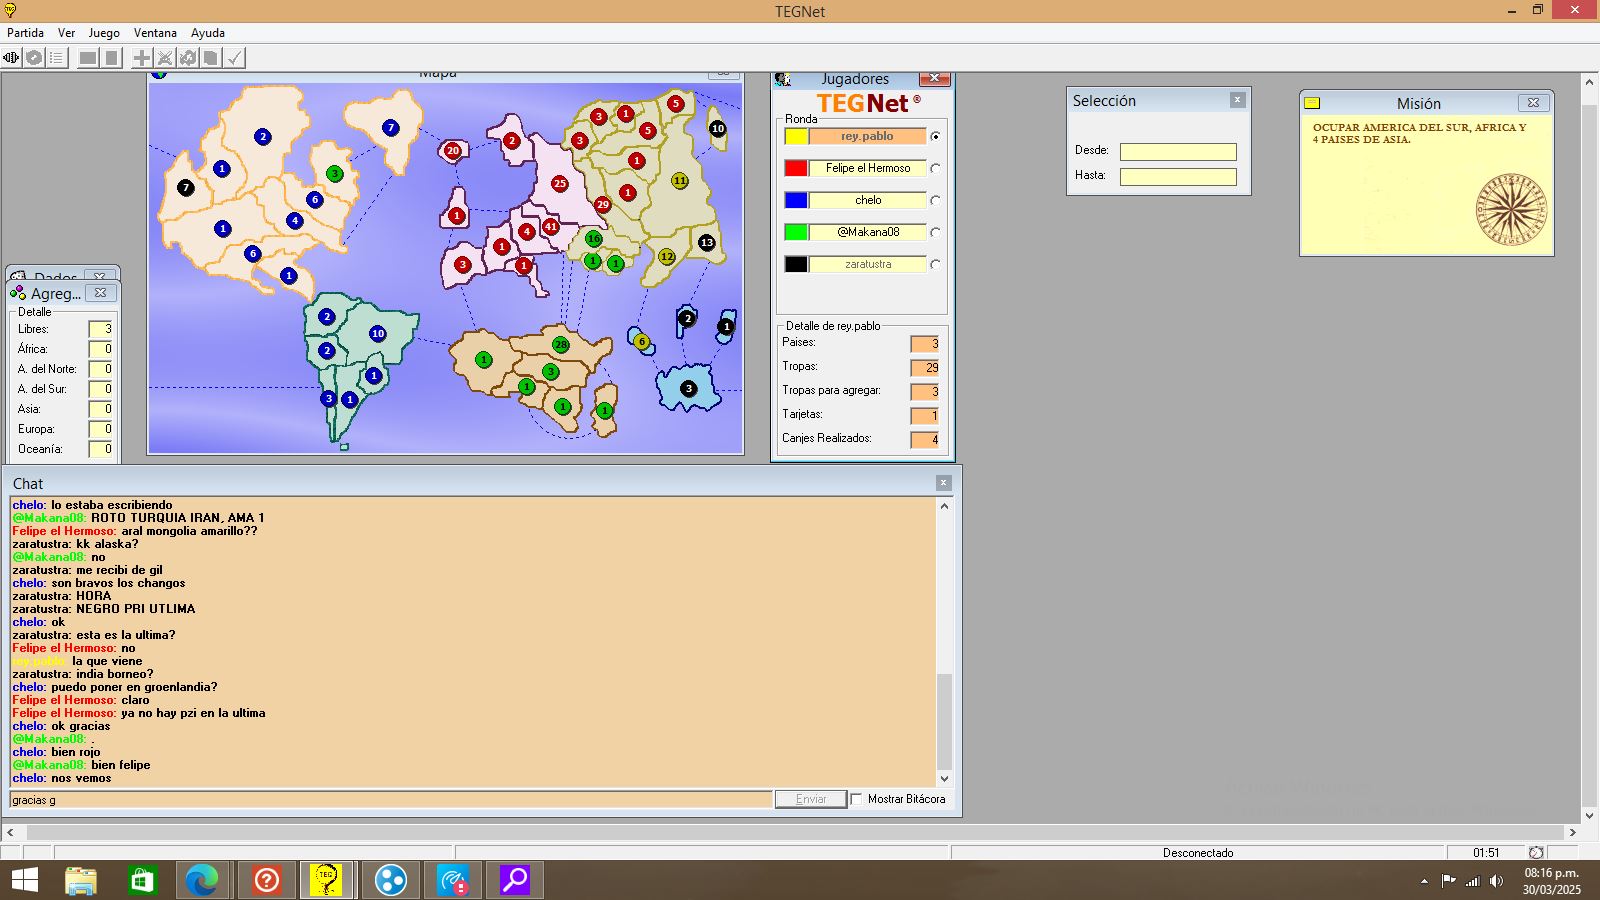1600x900 pixels.
Task: Click the Desde input field
Action: [x=1178, y=152]
